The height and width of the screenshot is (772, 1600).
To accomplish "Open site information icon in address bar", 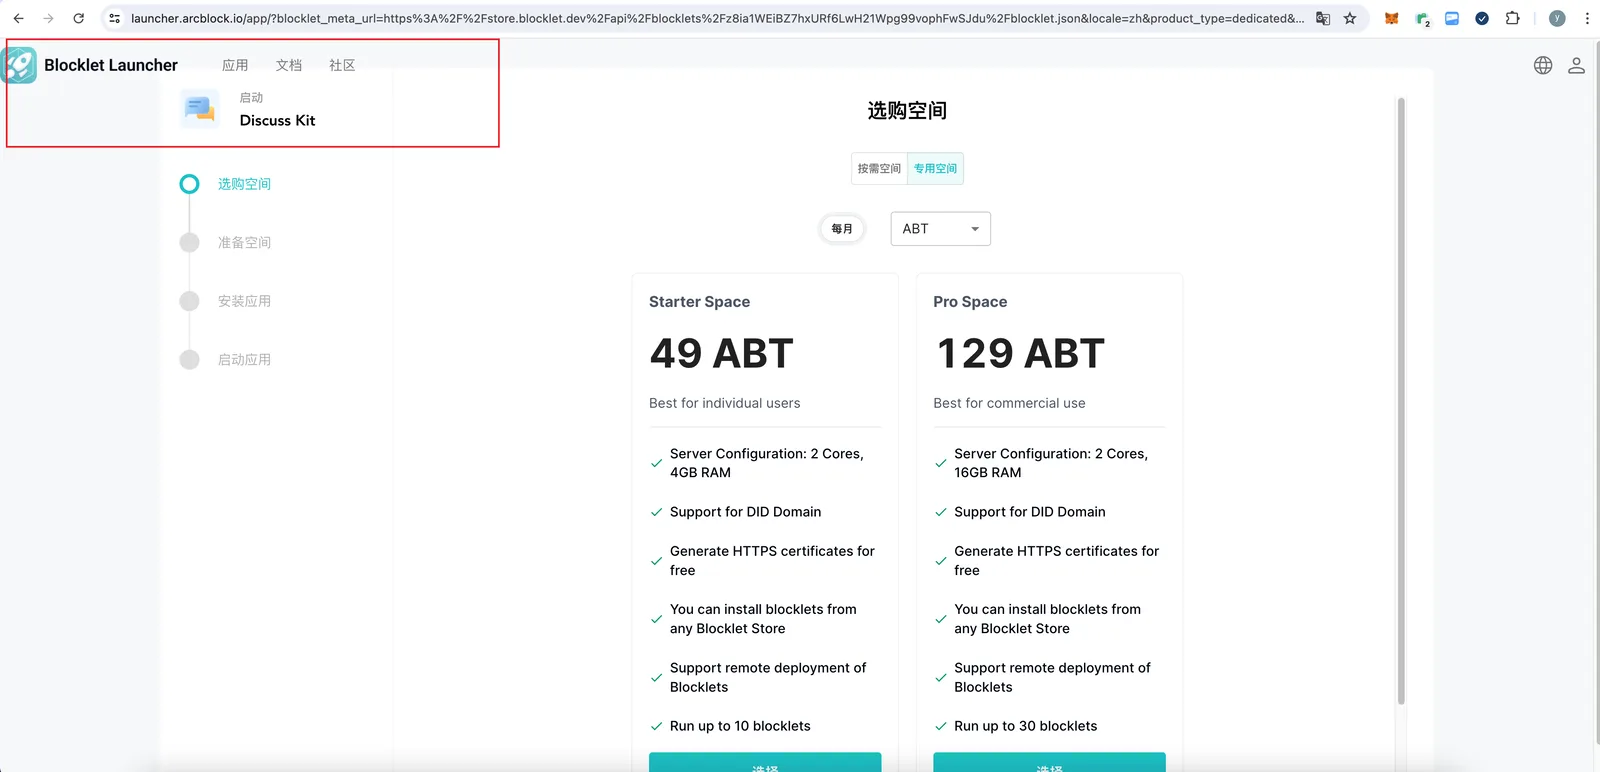I will click(115, 18).
